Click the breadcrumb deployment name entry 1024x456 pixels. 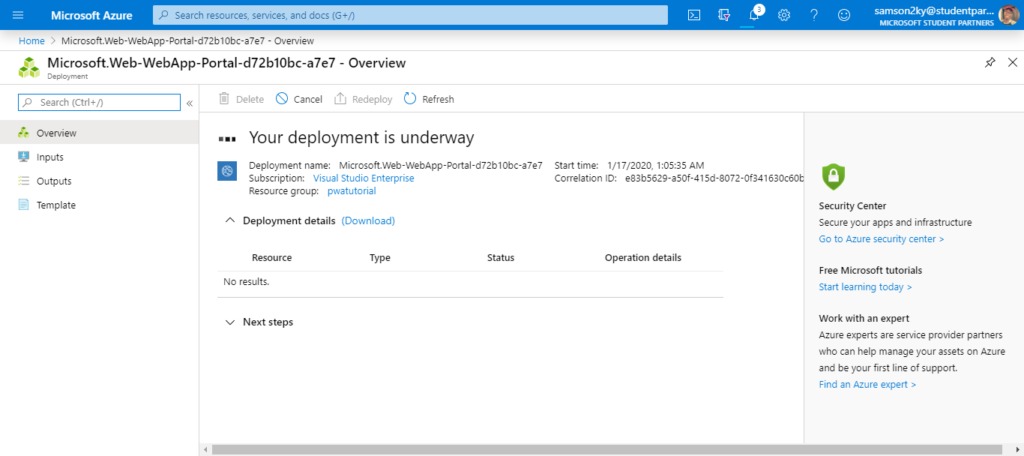(x=187, y=41)
